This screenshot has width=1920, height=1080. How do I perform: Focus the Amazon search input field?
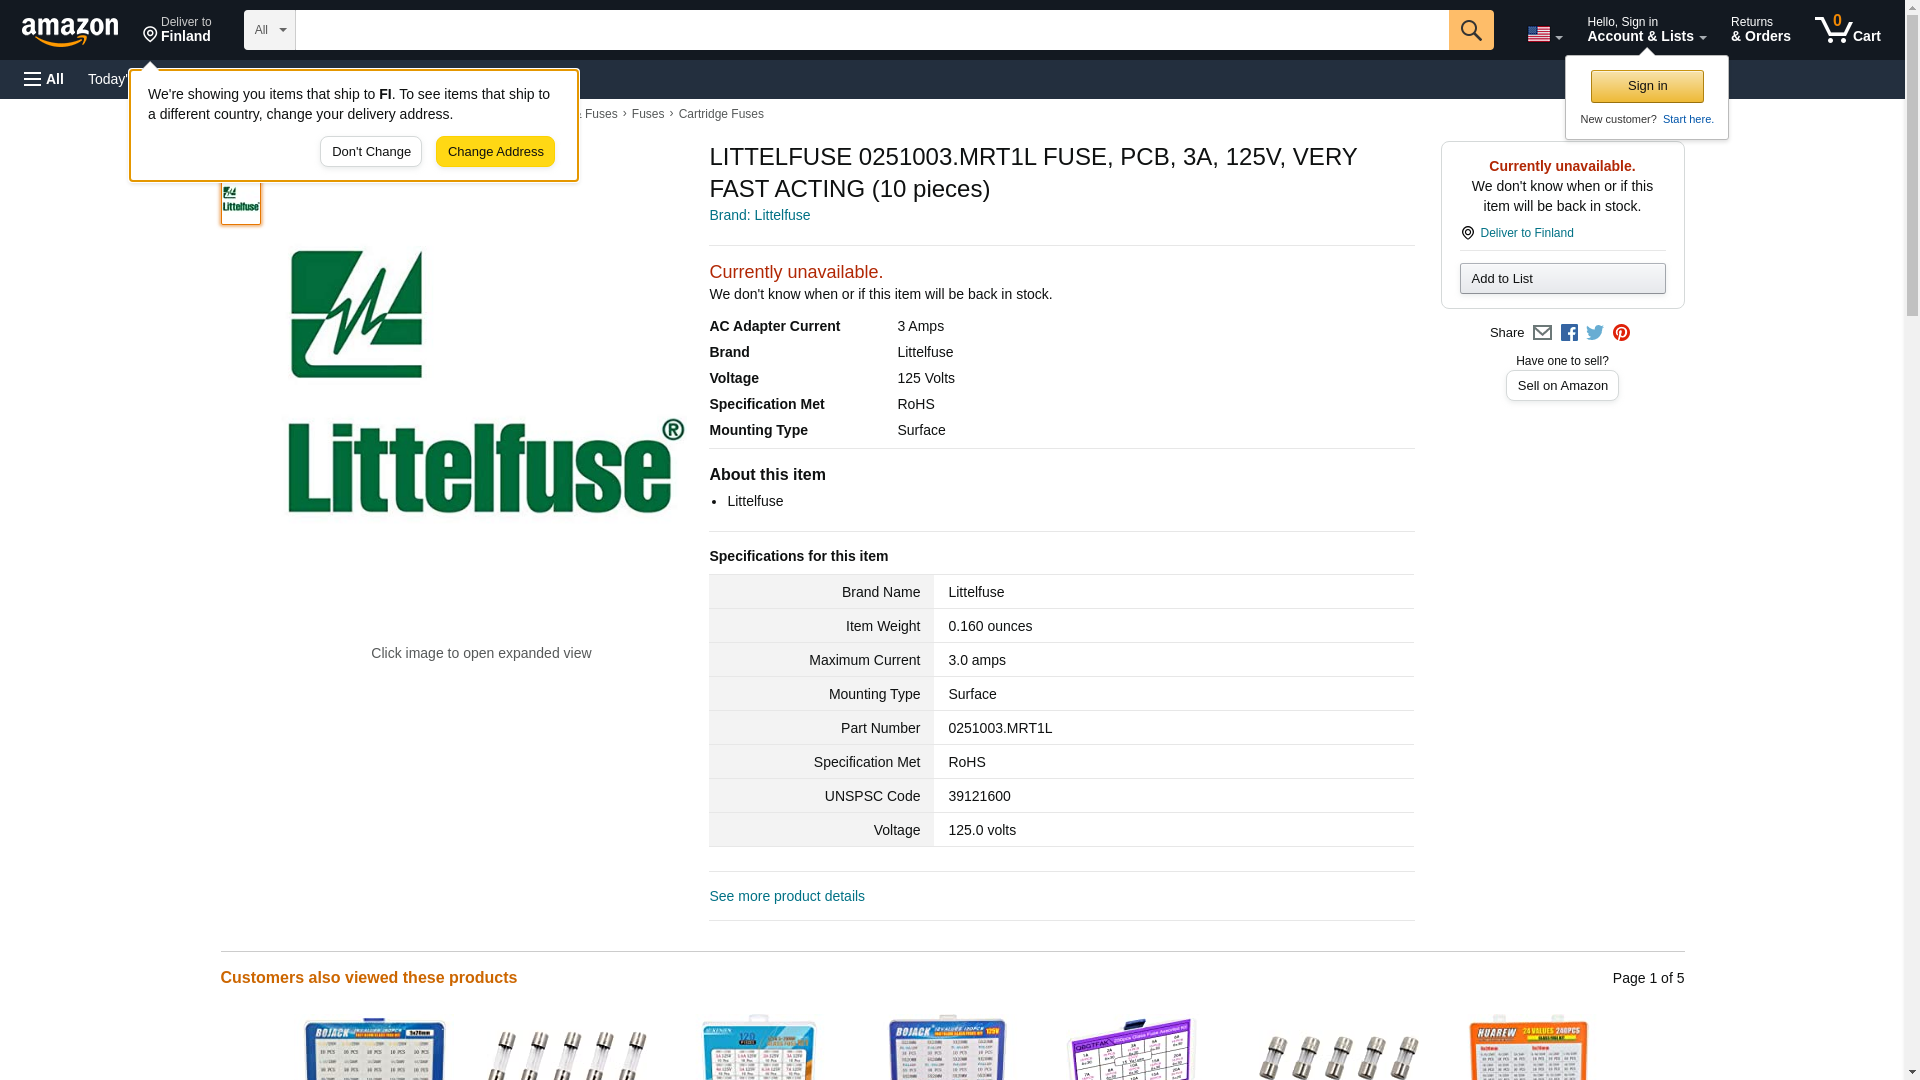[x=870, y=30]
